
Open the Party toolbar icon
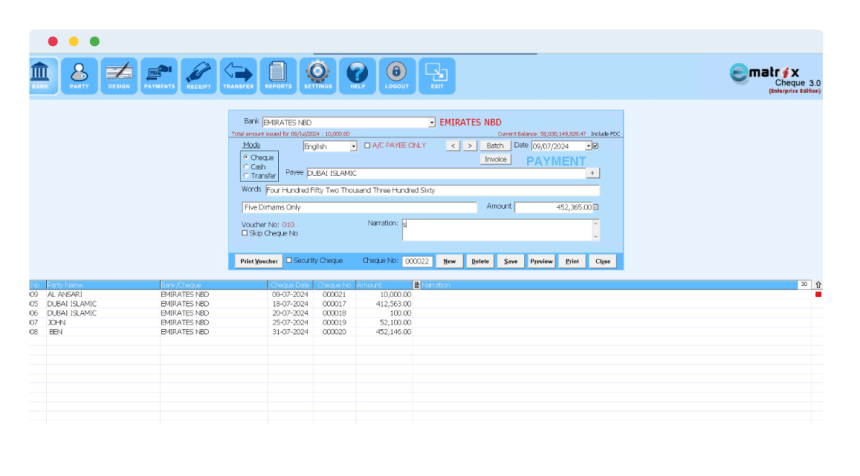80,76
